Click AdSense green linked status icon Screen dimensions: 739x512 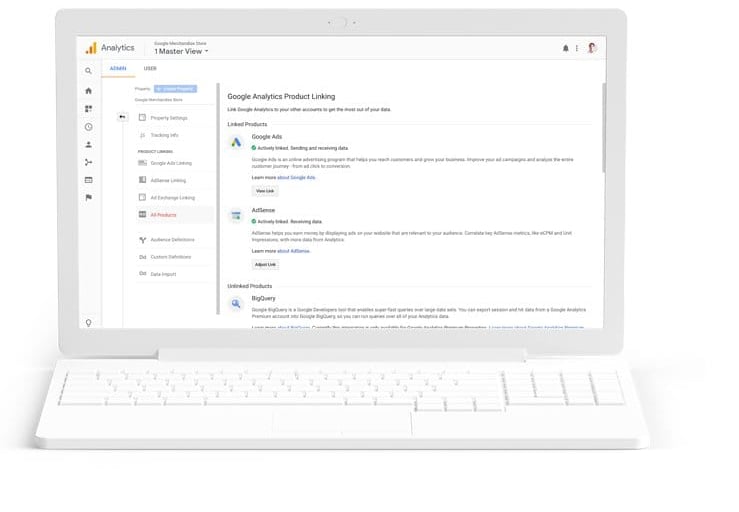click(254, 222)
